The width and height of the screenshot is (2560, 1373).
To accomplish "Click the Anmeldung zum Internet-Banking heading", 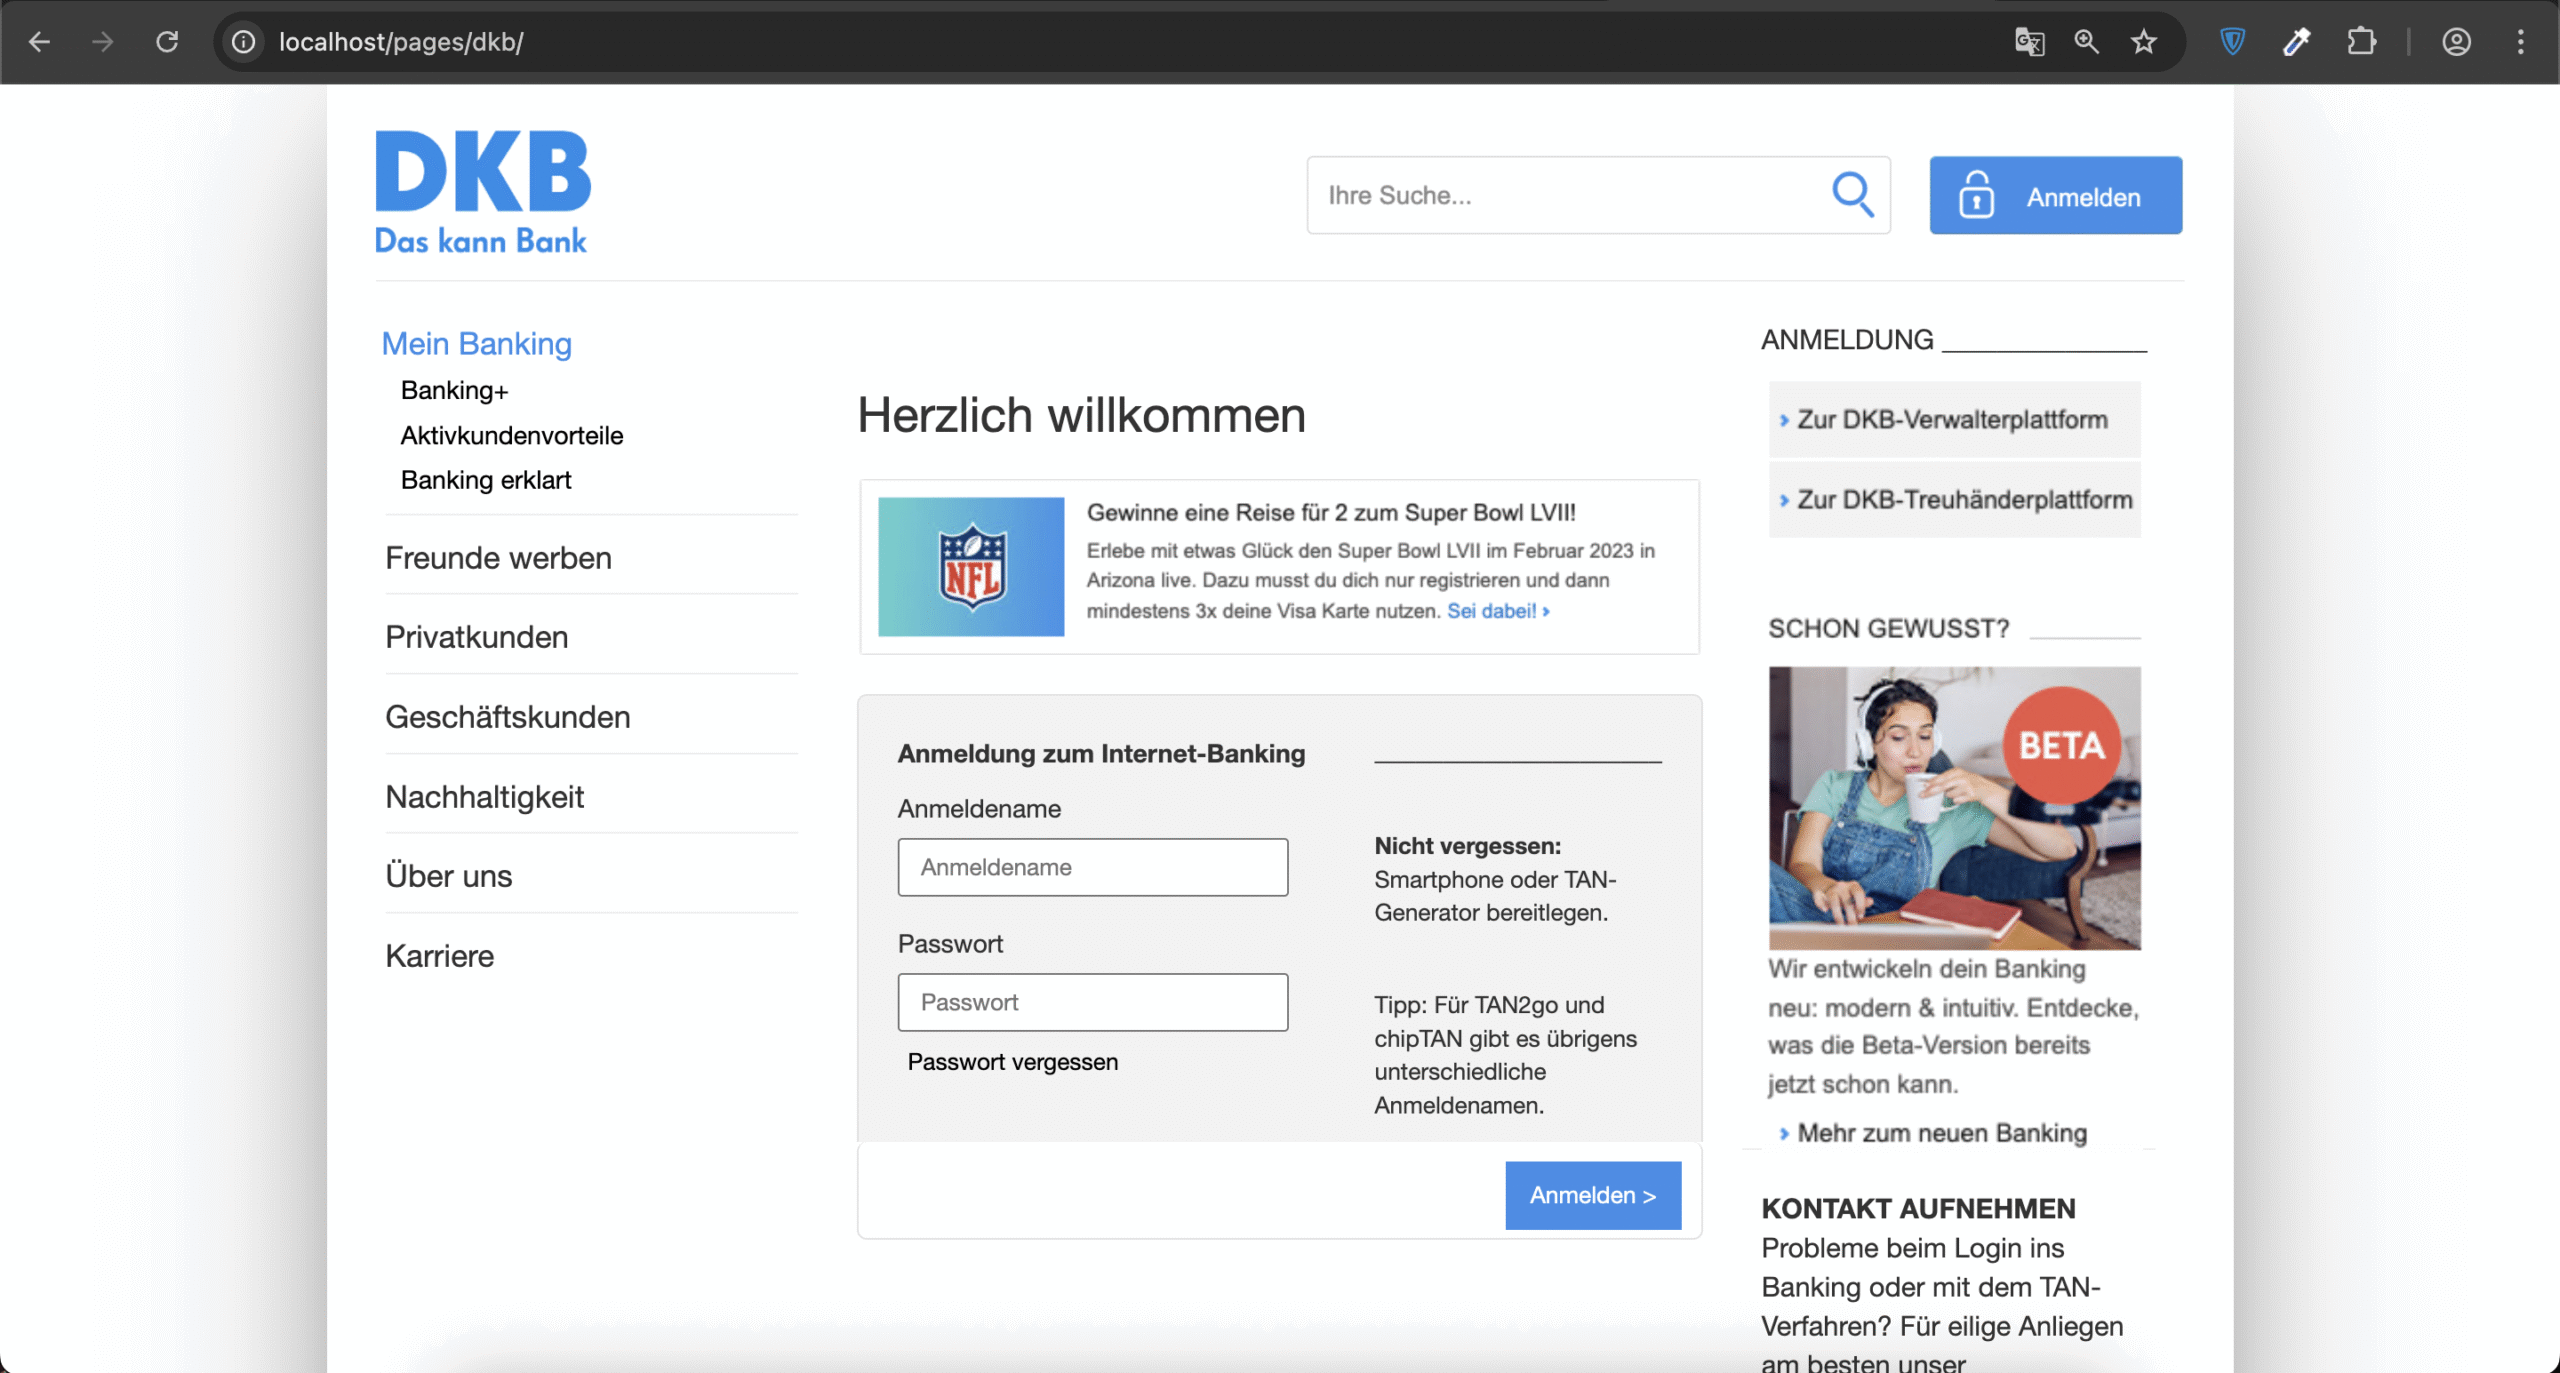I will pos(1101,754).
